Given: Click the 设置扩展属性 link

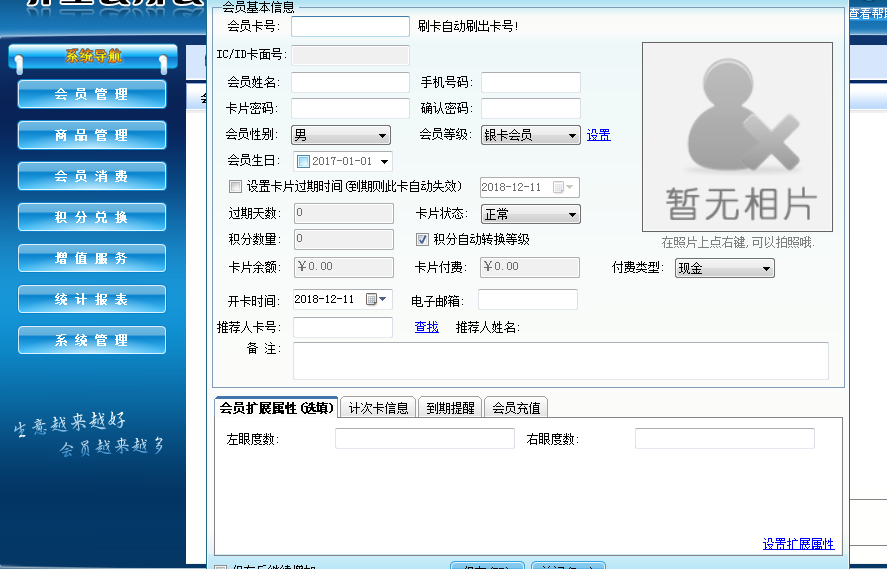Looking at the screenshot, I should 798,544.
